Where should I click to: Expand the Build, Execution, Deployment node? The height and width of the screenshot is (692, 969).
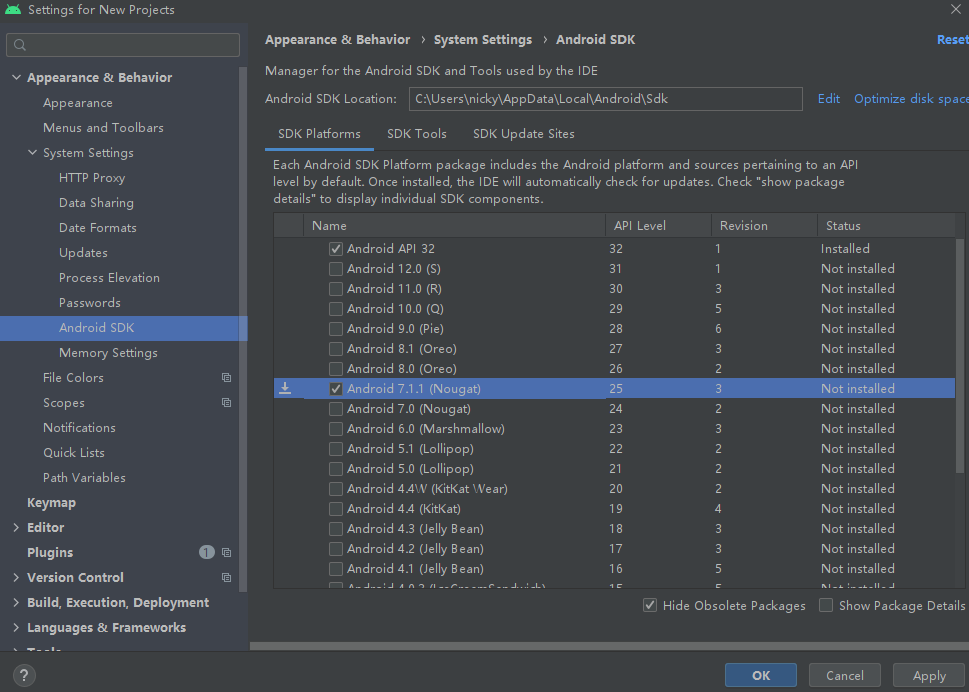click(16, 602)
